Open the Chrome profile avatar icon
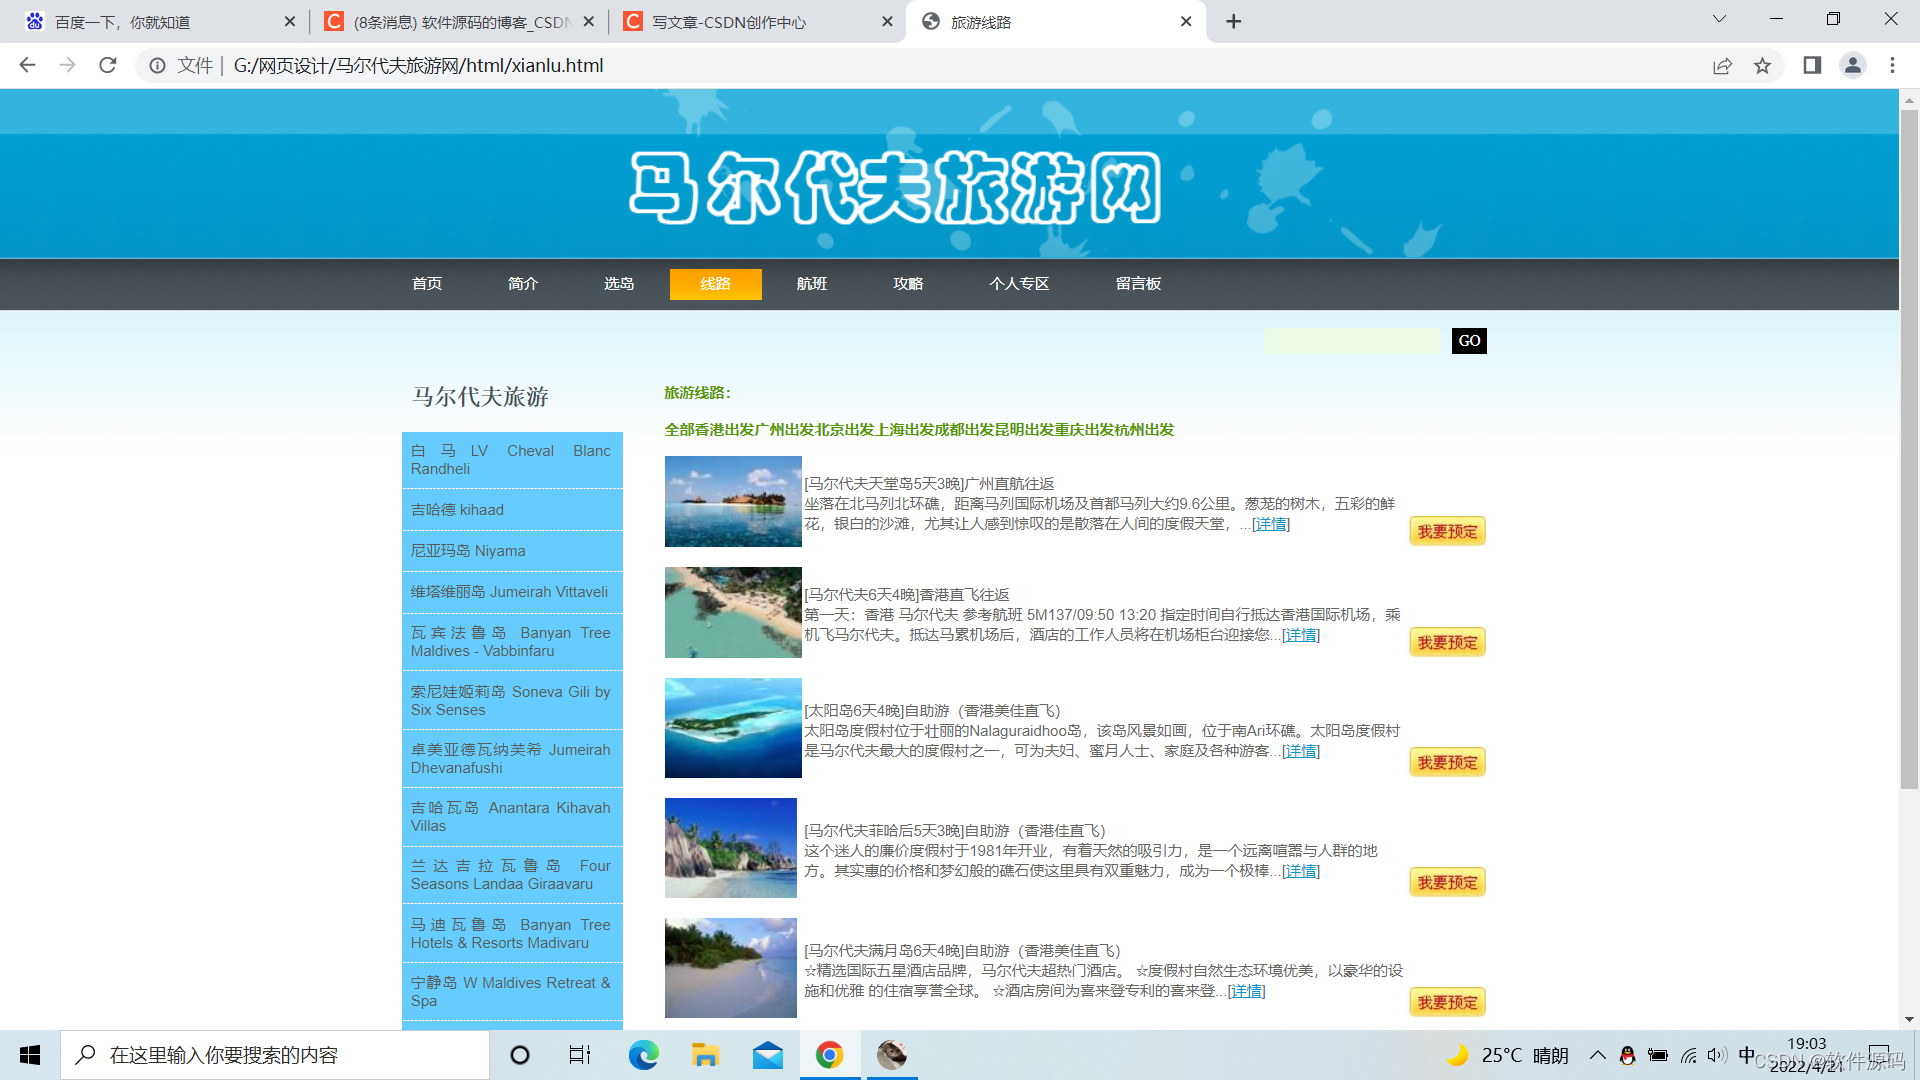The height and width of the screenshot is (1080, 1920). click(1852, 65)
